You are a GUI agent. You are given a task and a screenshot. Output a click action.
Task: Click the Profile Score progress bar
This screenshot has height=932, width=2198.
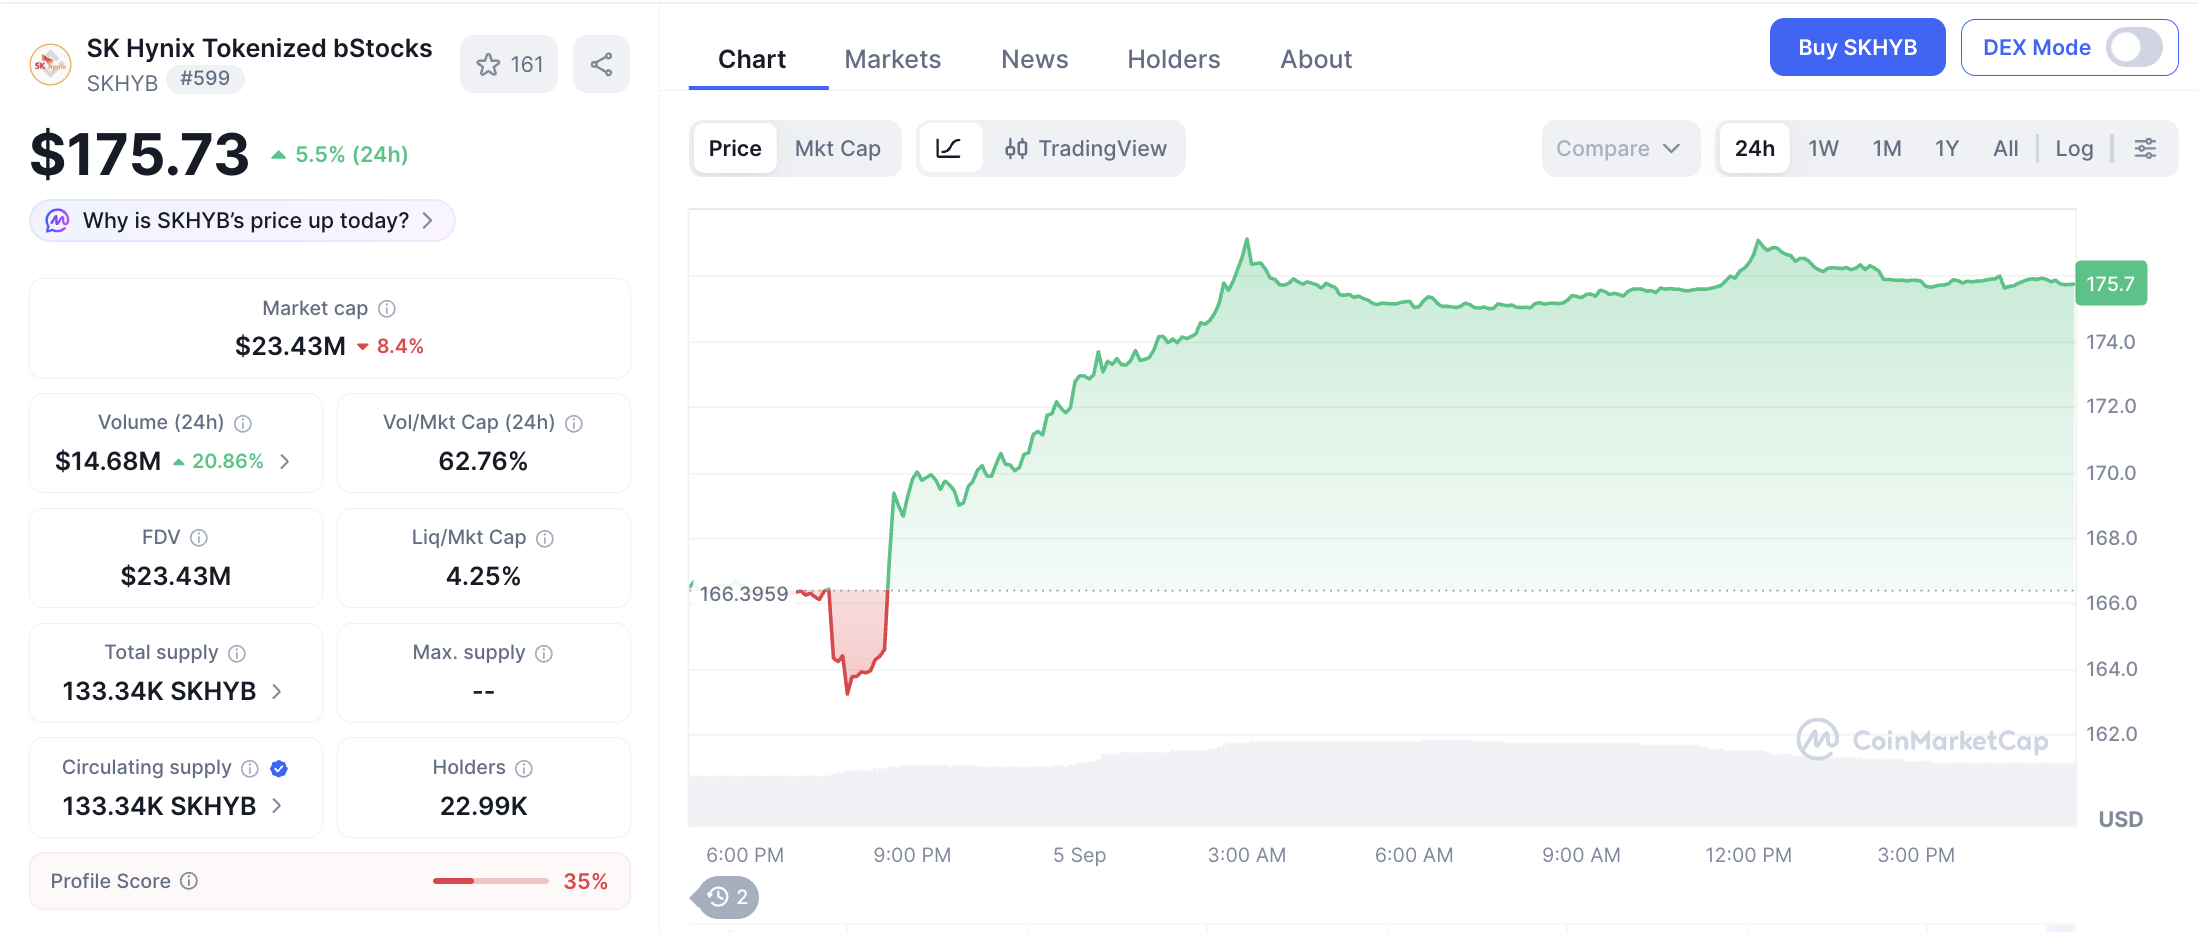click(490, 881)
